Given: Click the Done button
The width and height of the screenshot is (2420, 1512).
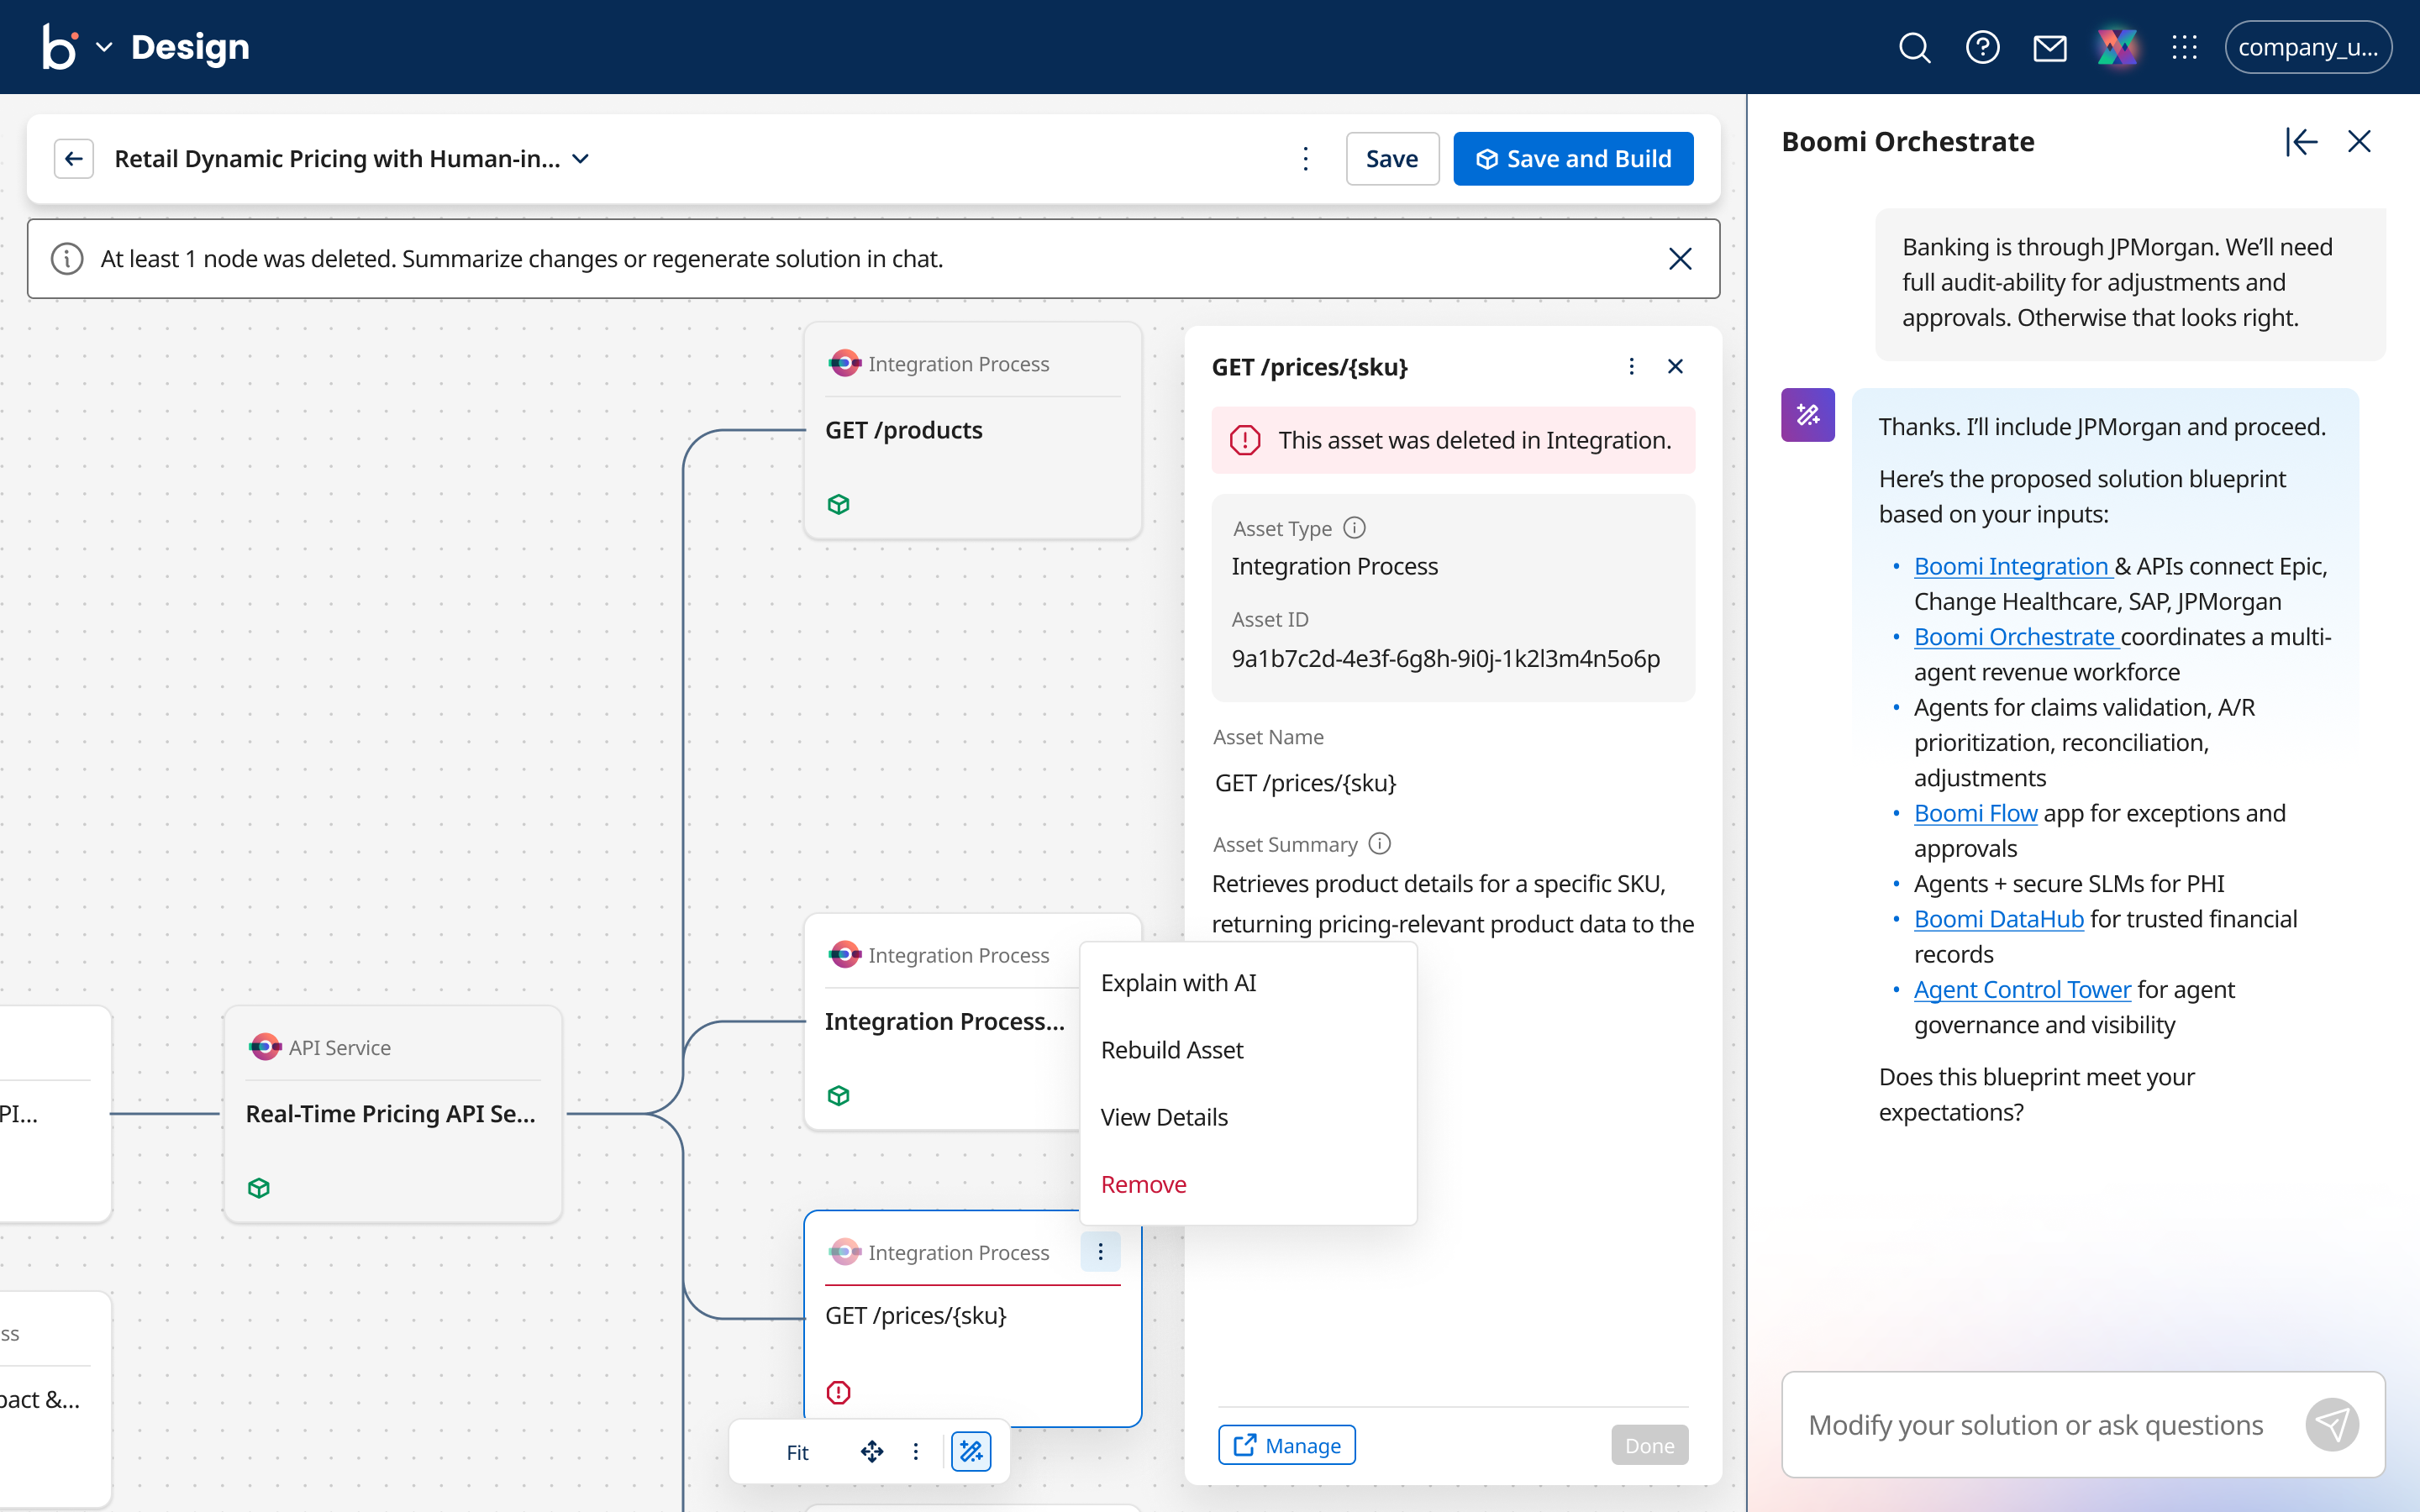Looking at the screenshot, I should point(1649,1445).
